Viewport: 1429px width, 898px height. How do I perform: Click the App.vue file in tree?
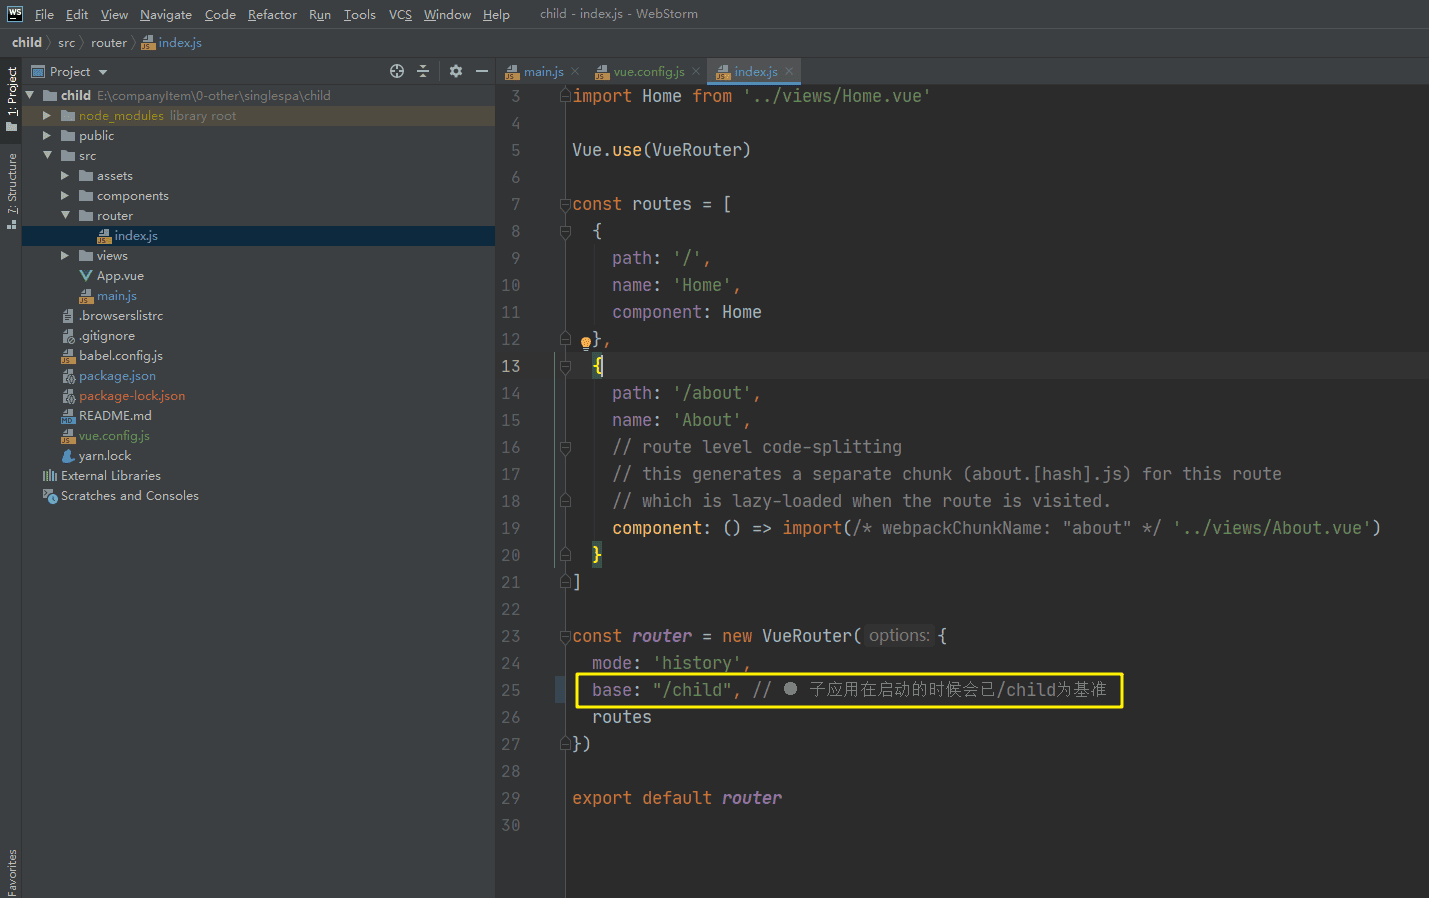pyautogui.click(x=120, y=276)
